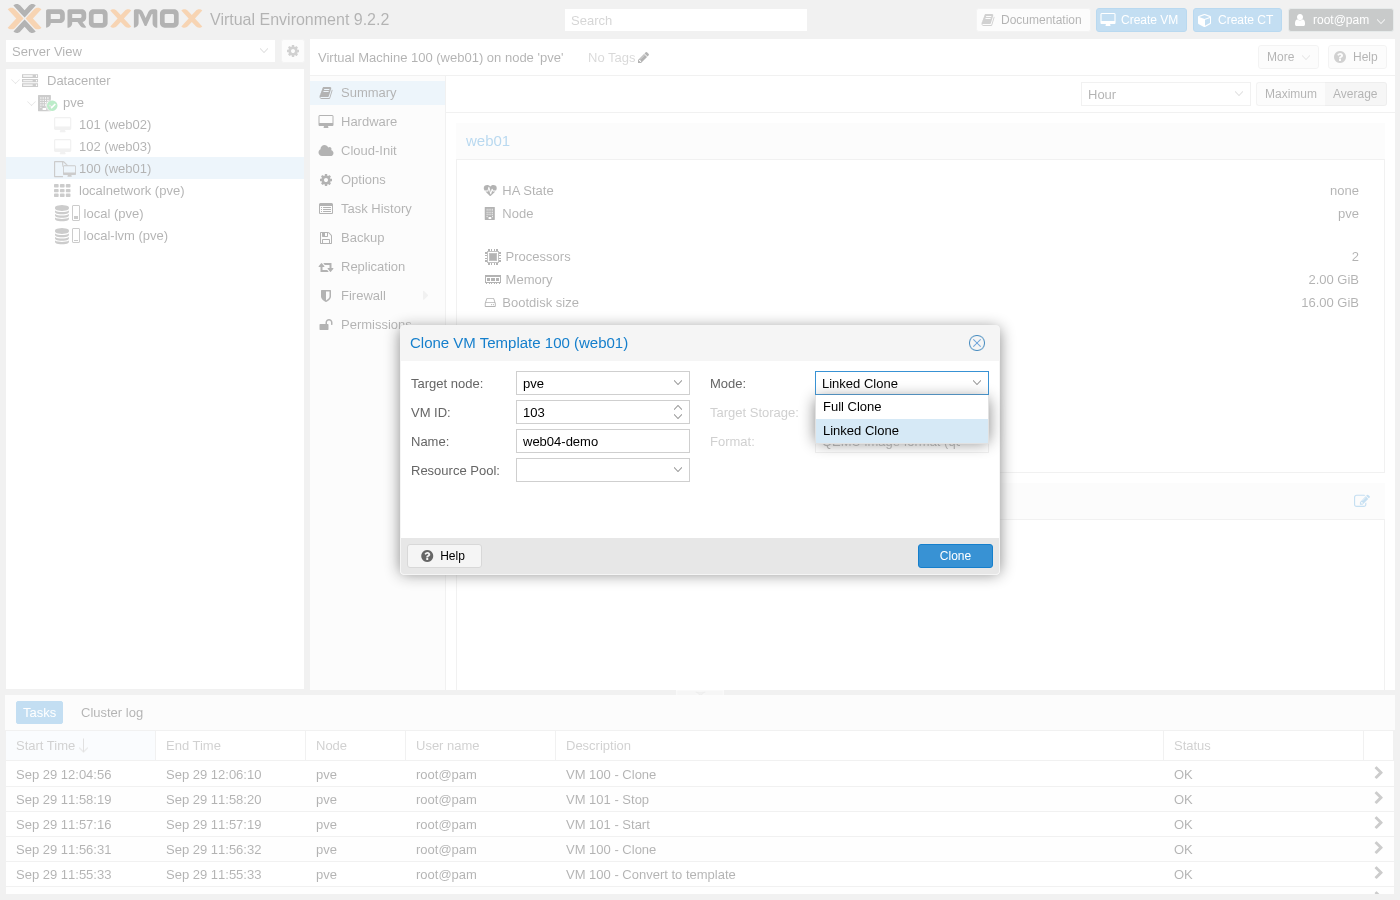Open the Task History panel
1400x900 pixels.
(377, 209)
